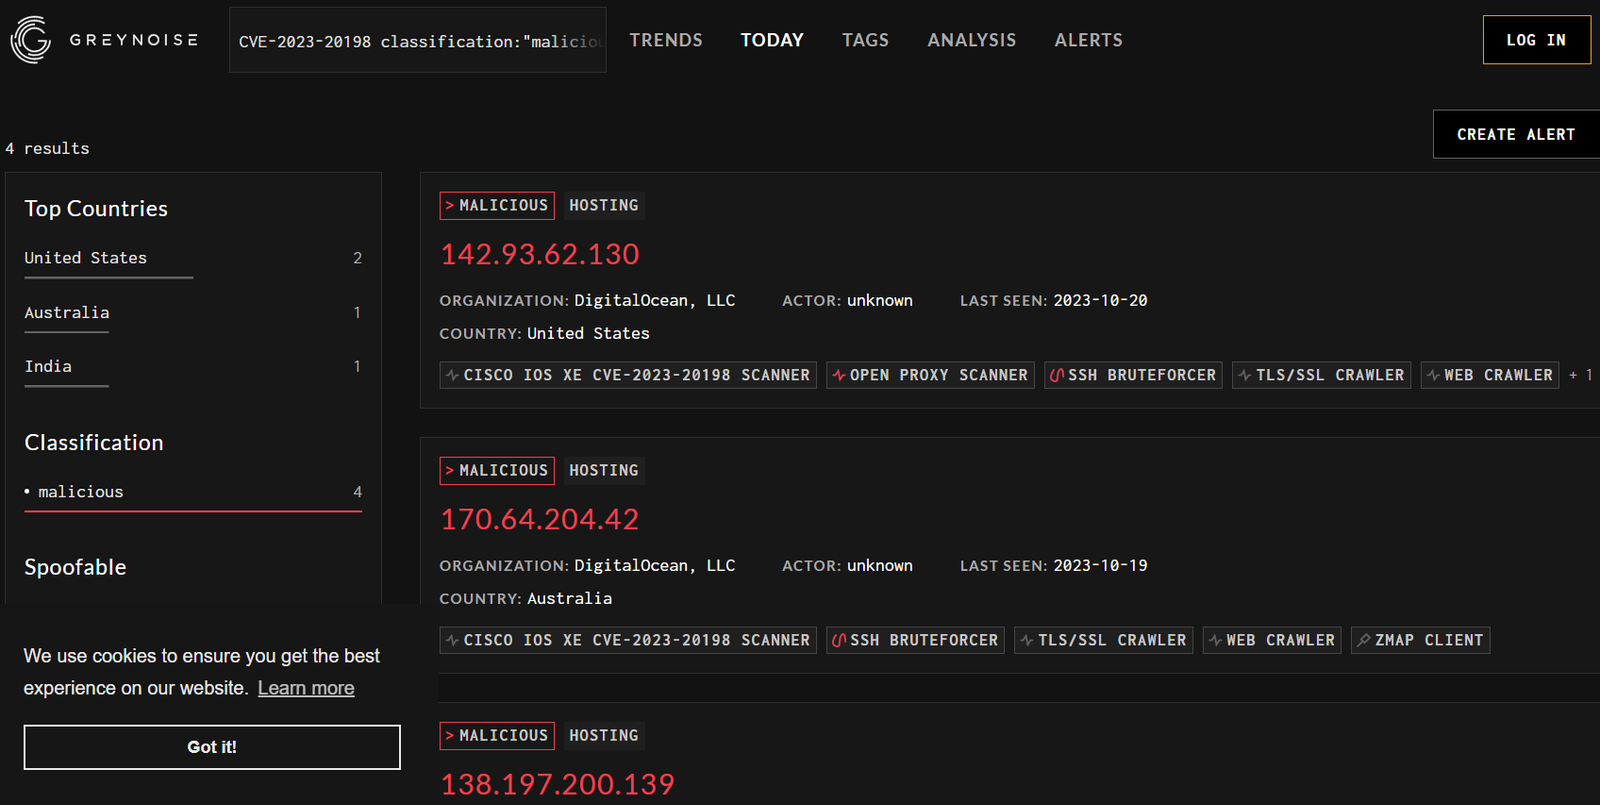The image size is (1600, 805).
Task: Open the Trends tab
Action: coord(666,40)
